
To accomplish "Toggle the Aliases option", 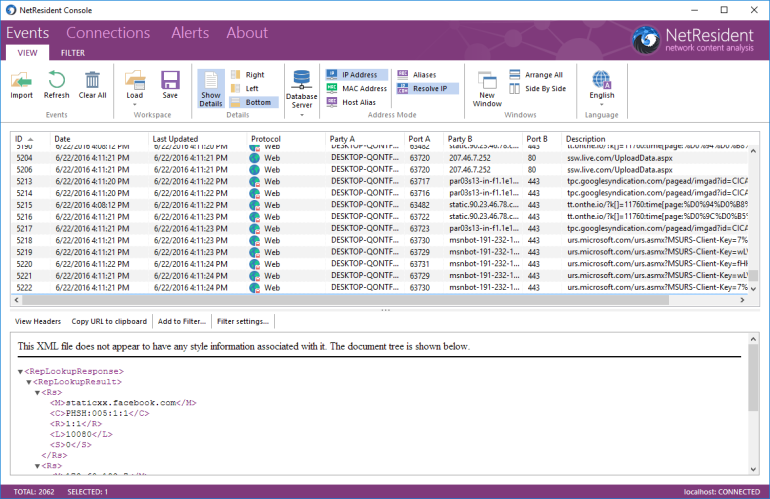I will tap(416, 75).
